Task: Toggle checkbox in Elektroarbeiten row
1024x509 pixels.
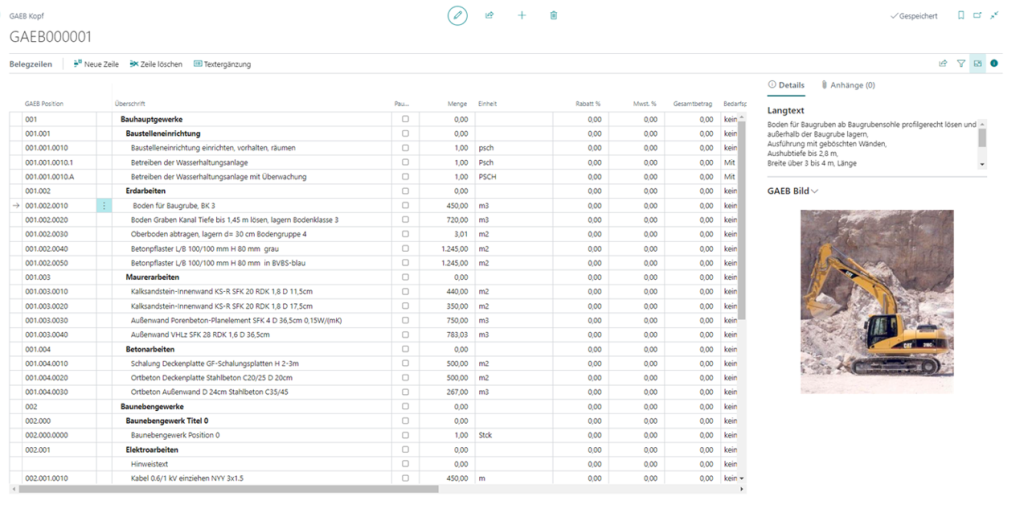Action: point(406,450)
